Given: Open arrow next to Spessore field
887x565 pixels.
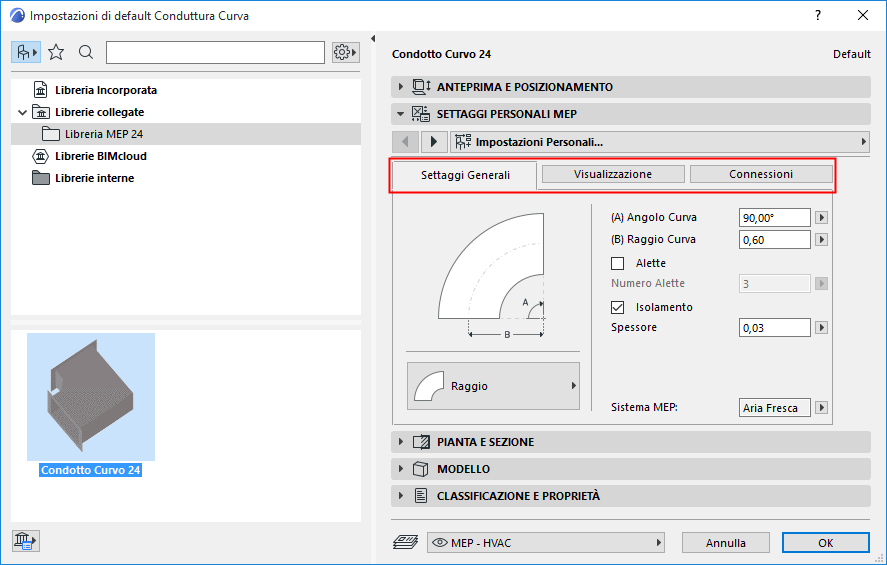Looking at the screenshot, I should tap(821, 328).
